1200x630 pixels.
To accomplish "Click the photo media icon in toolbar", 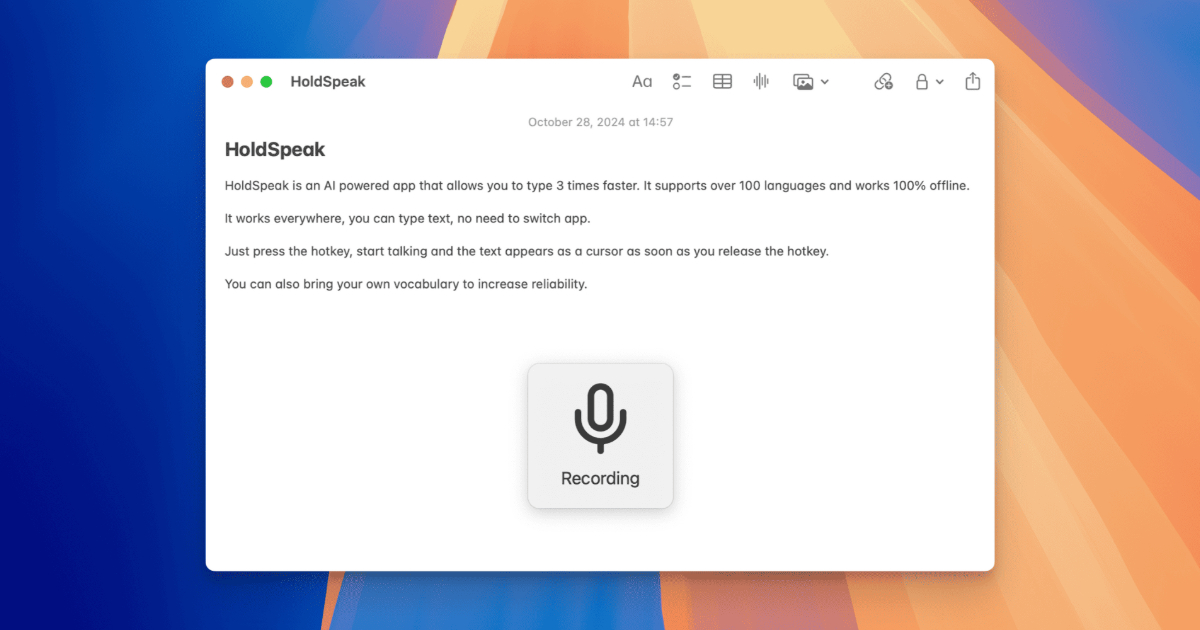I will [803, 82].
